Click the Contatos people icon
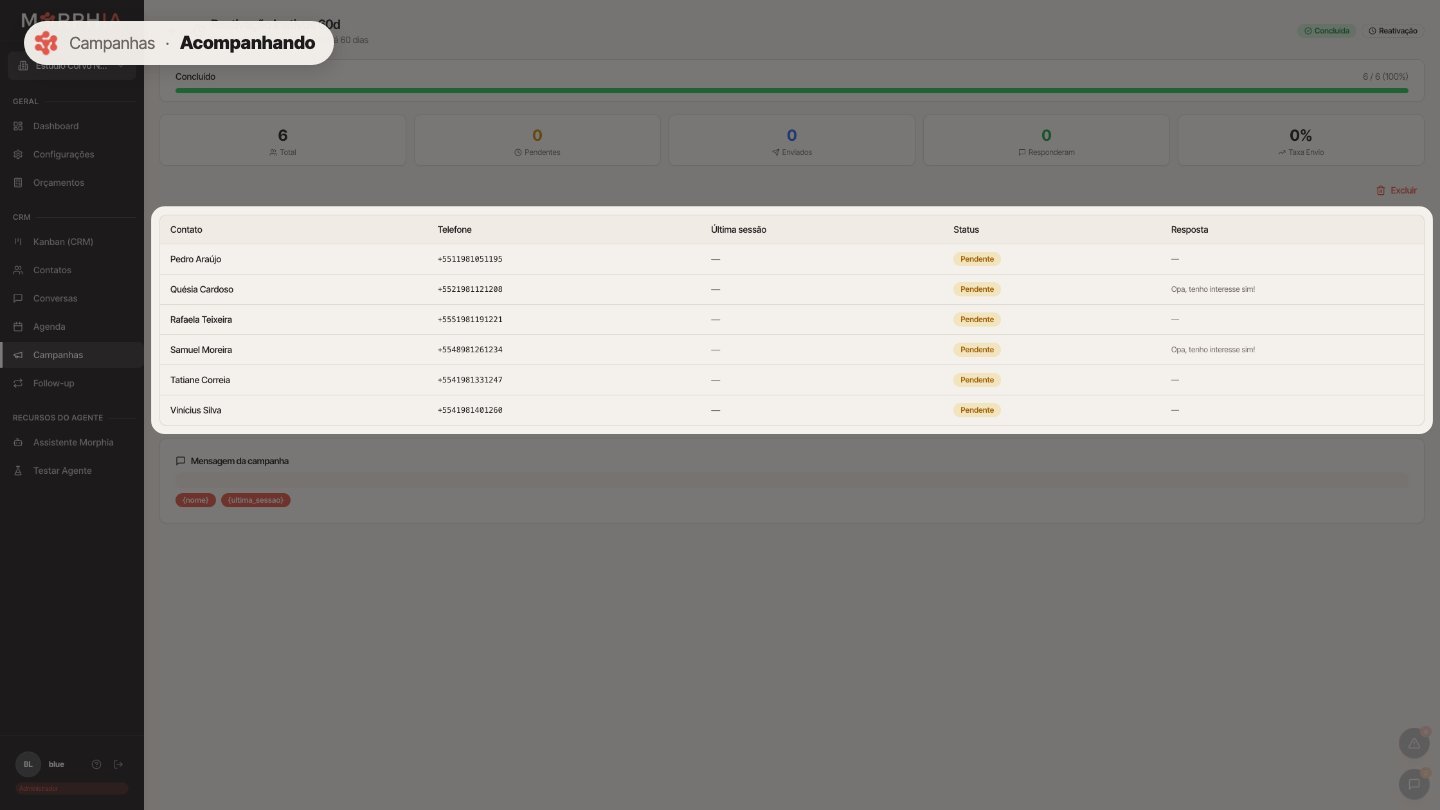 click(x=18, y=270)
